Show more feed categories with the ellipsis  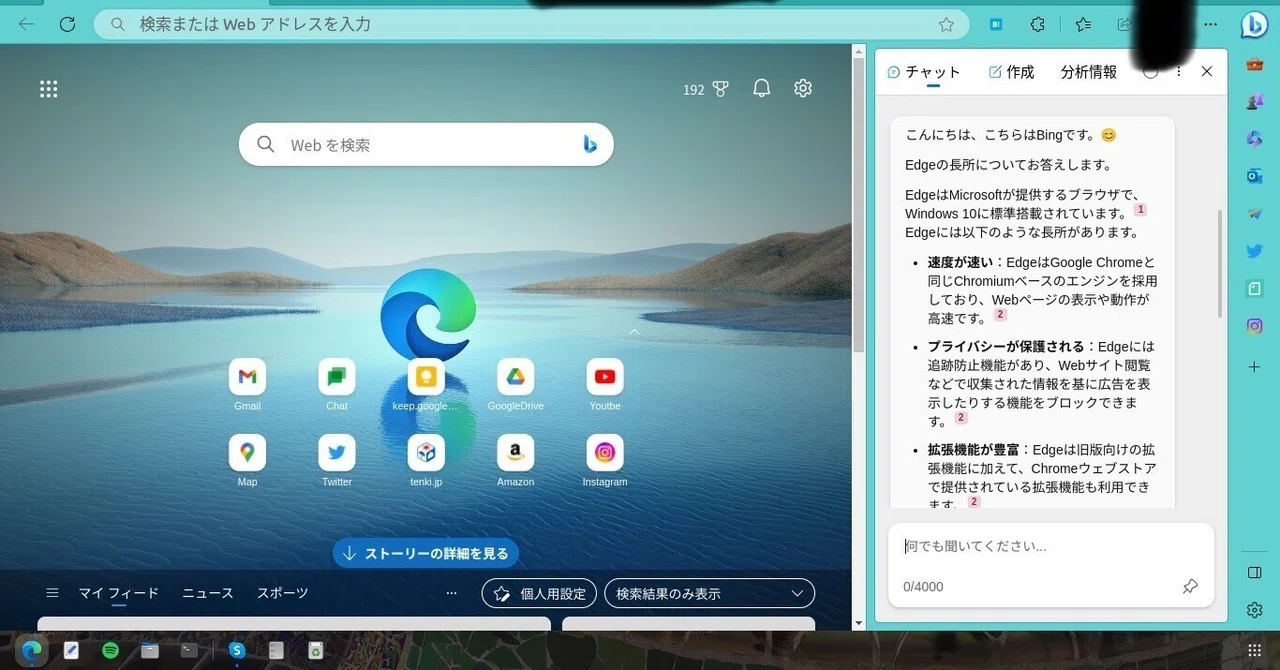pos(452,593)
